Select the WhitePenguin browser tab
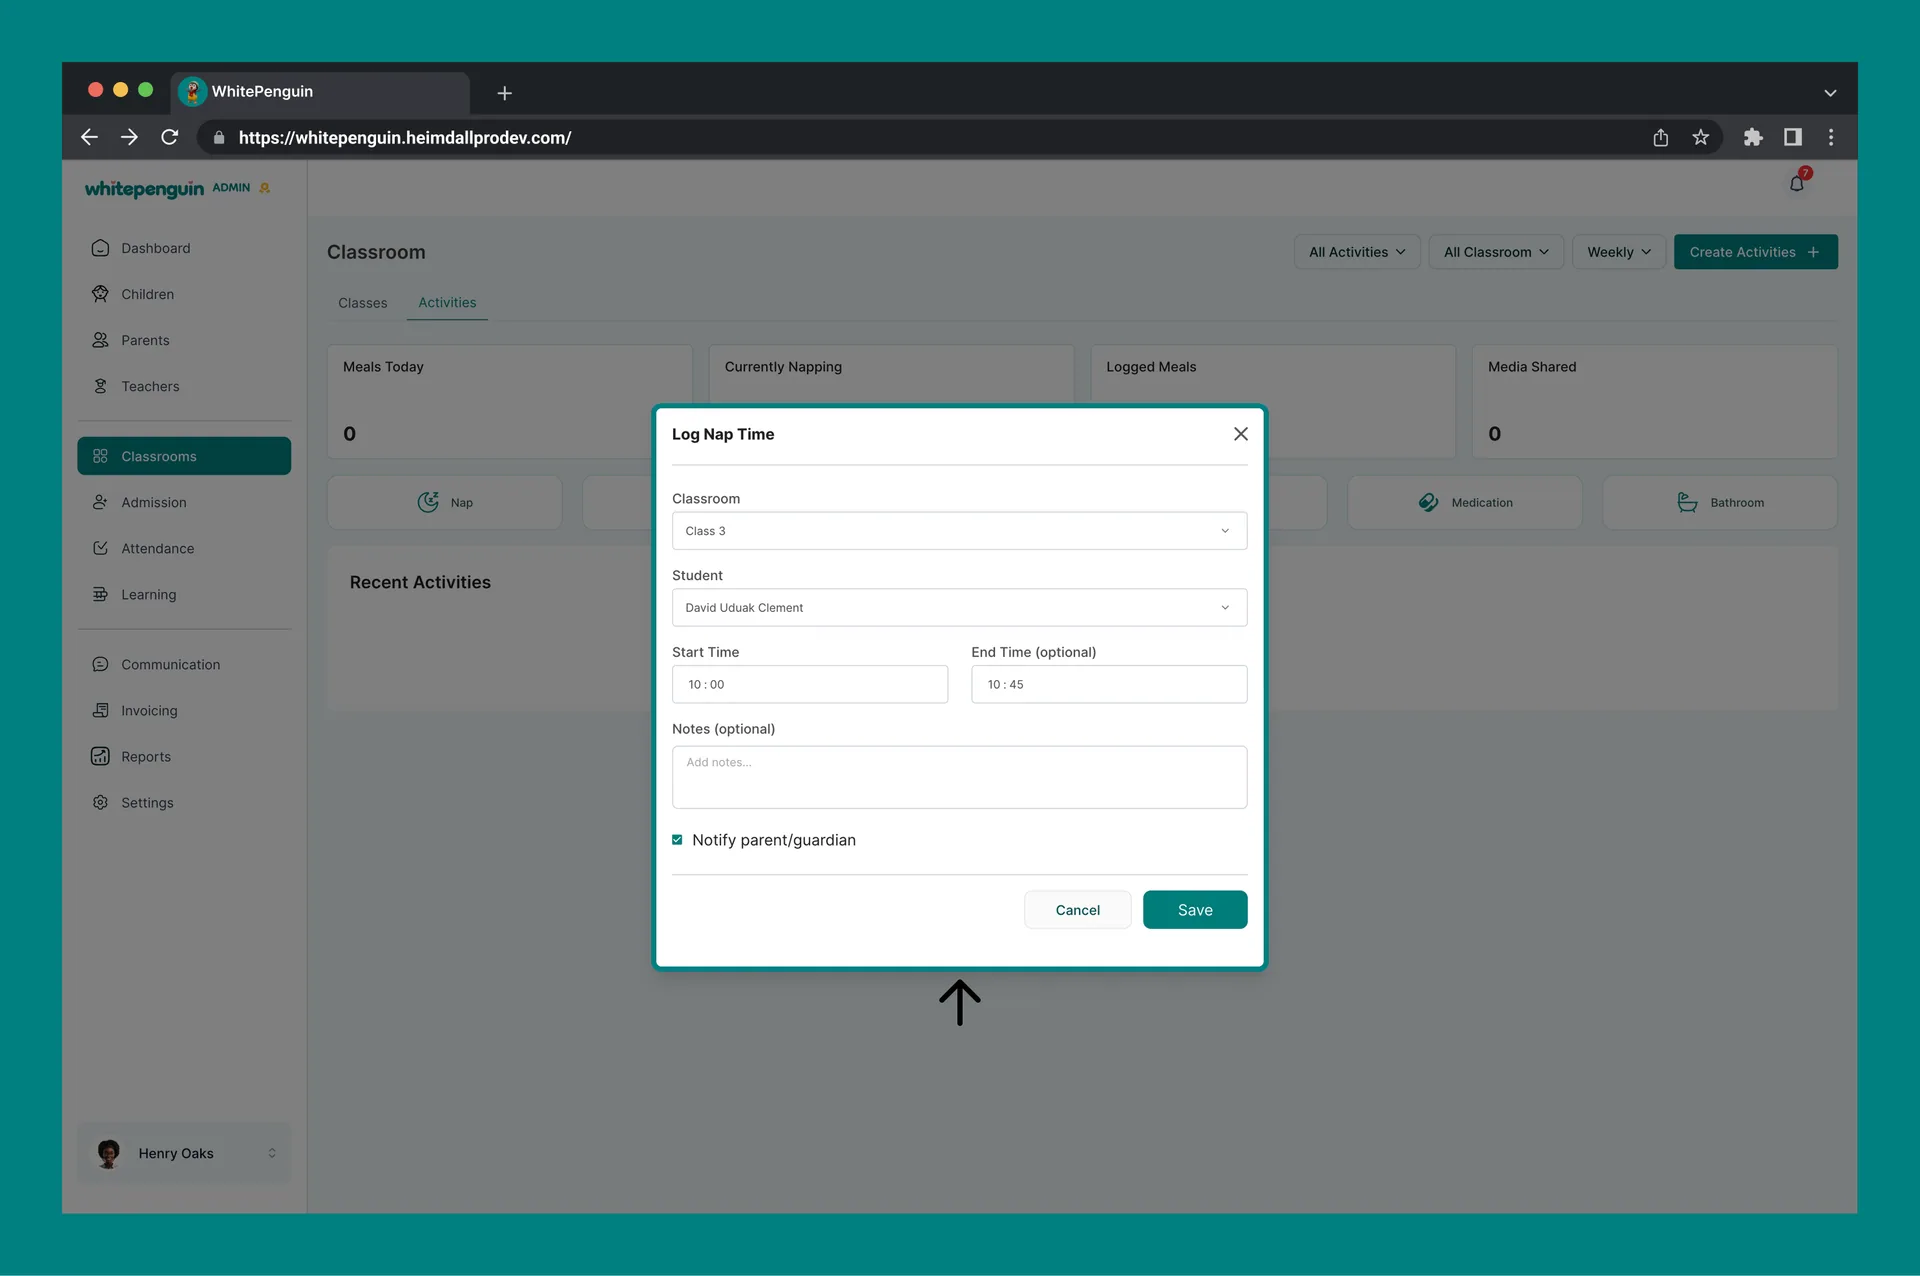 point(320,92)
